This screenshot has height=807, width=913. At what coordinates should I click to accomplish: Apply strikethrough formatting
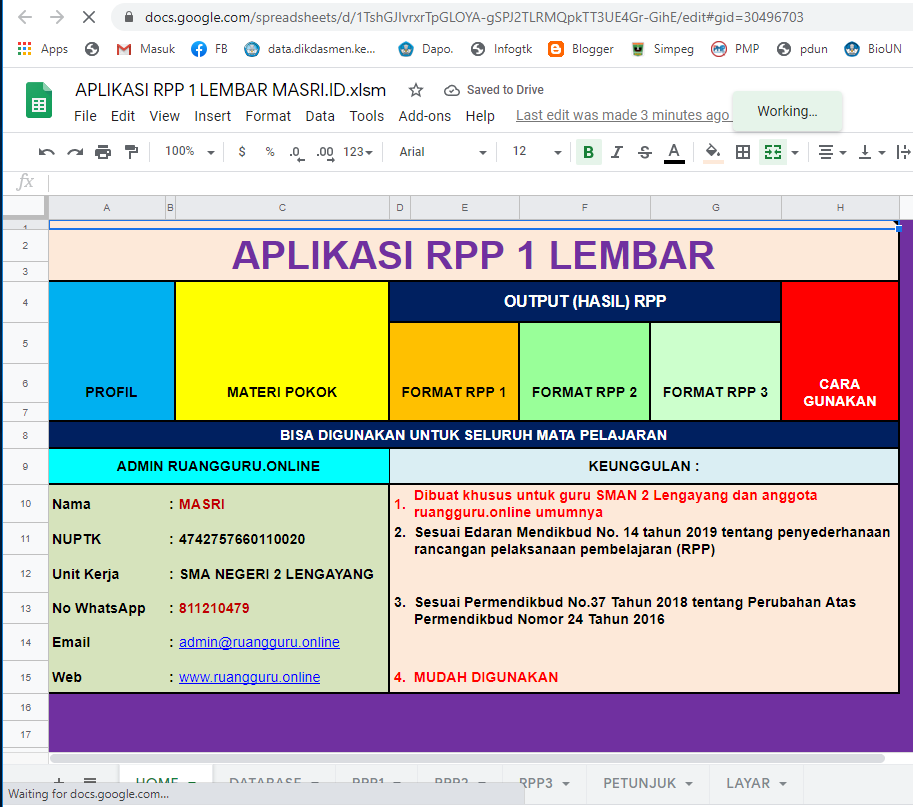(x=647, y=152)
